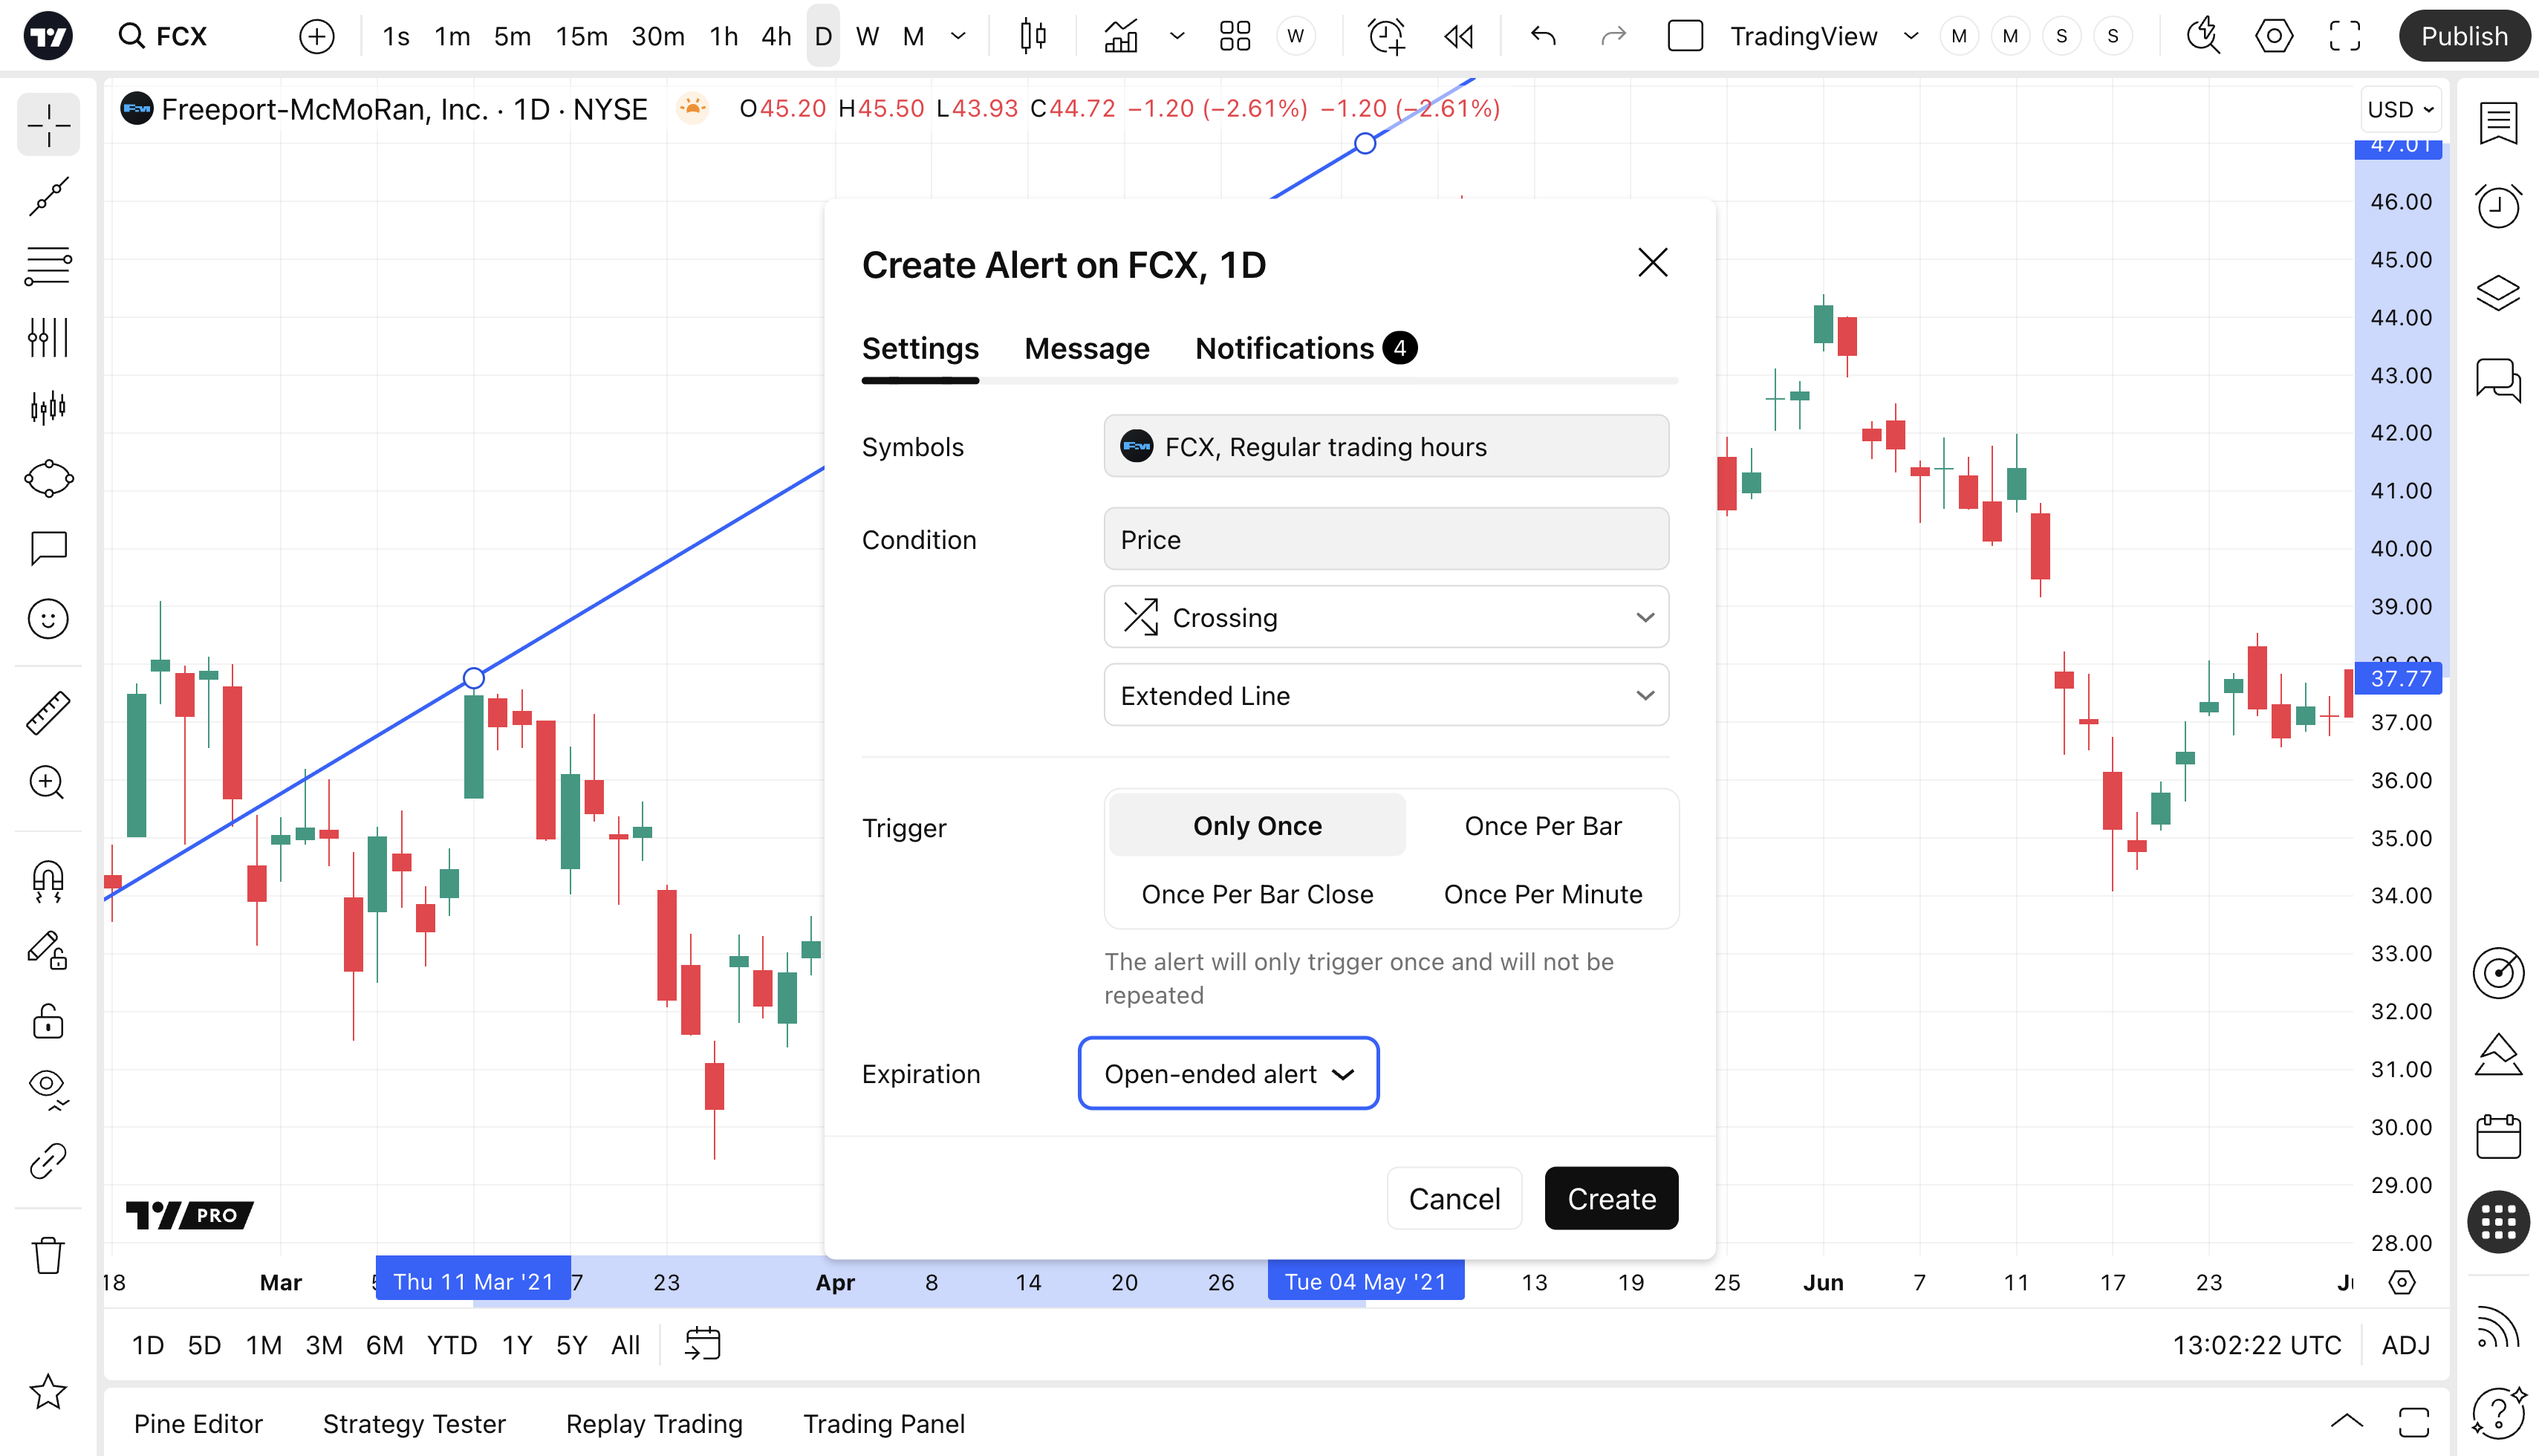
Task: Switch to the Message tab
Action: click(x=1086, y=348)
